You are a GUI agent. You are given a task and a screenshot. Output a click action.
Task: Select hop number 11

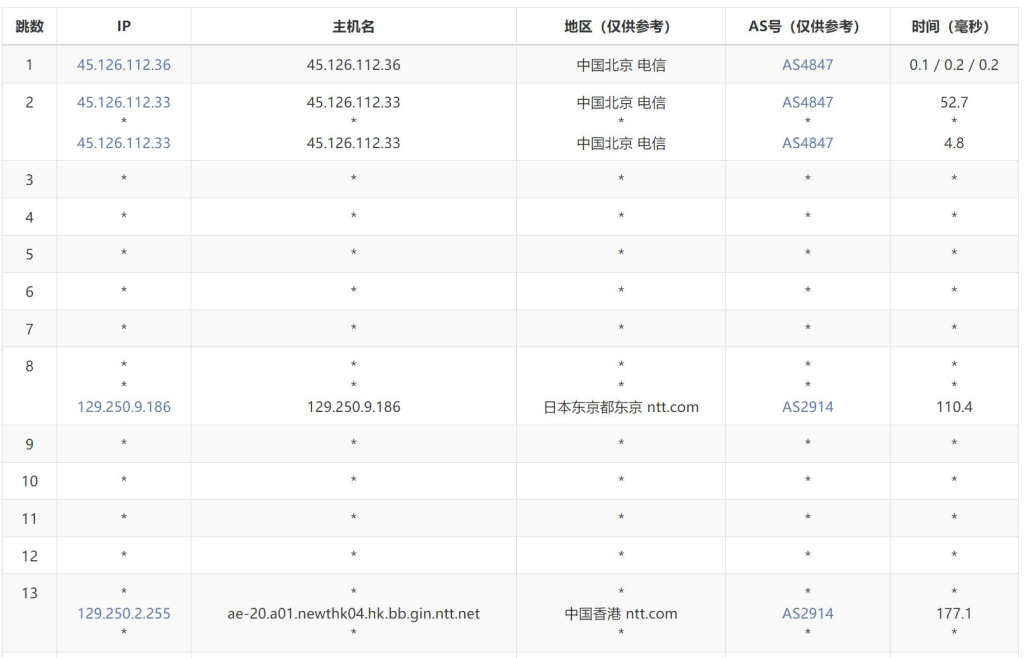[x=29, y=518]
